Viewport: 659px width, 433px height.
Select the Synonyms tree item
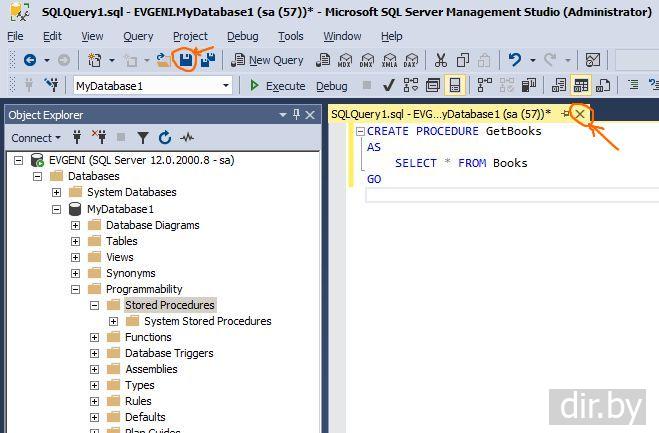[131, 273]
